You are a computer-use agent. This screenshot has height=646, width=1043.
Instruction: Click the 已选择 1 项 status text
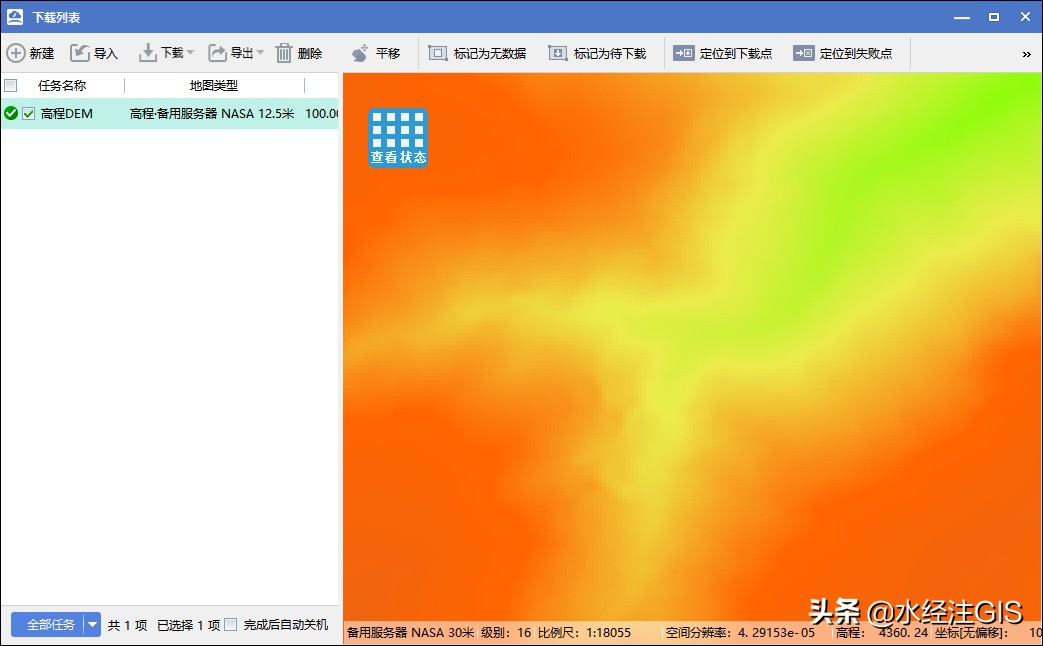pos(188,625)
